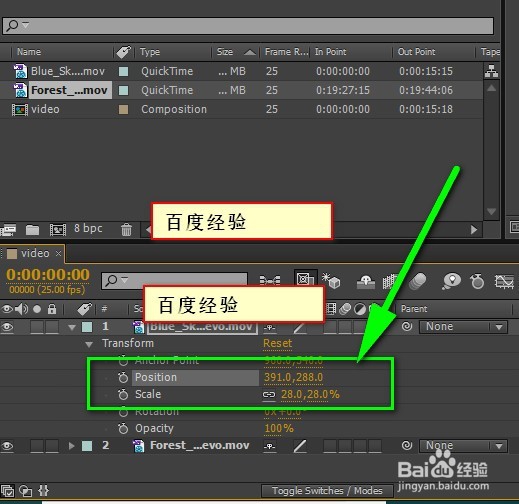The height and width of the screenshot is (504, 519).
Task: Toggle Live Update button
Action: point(305,279)
